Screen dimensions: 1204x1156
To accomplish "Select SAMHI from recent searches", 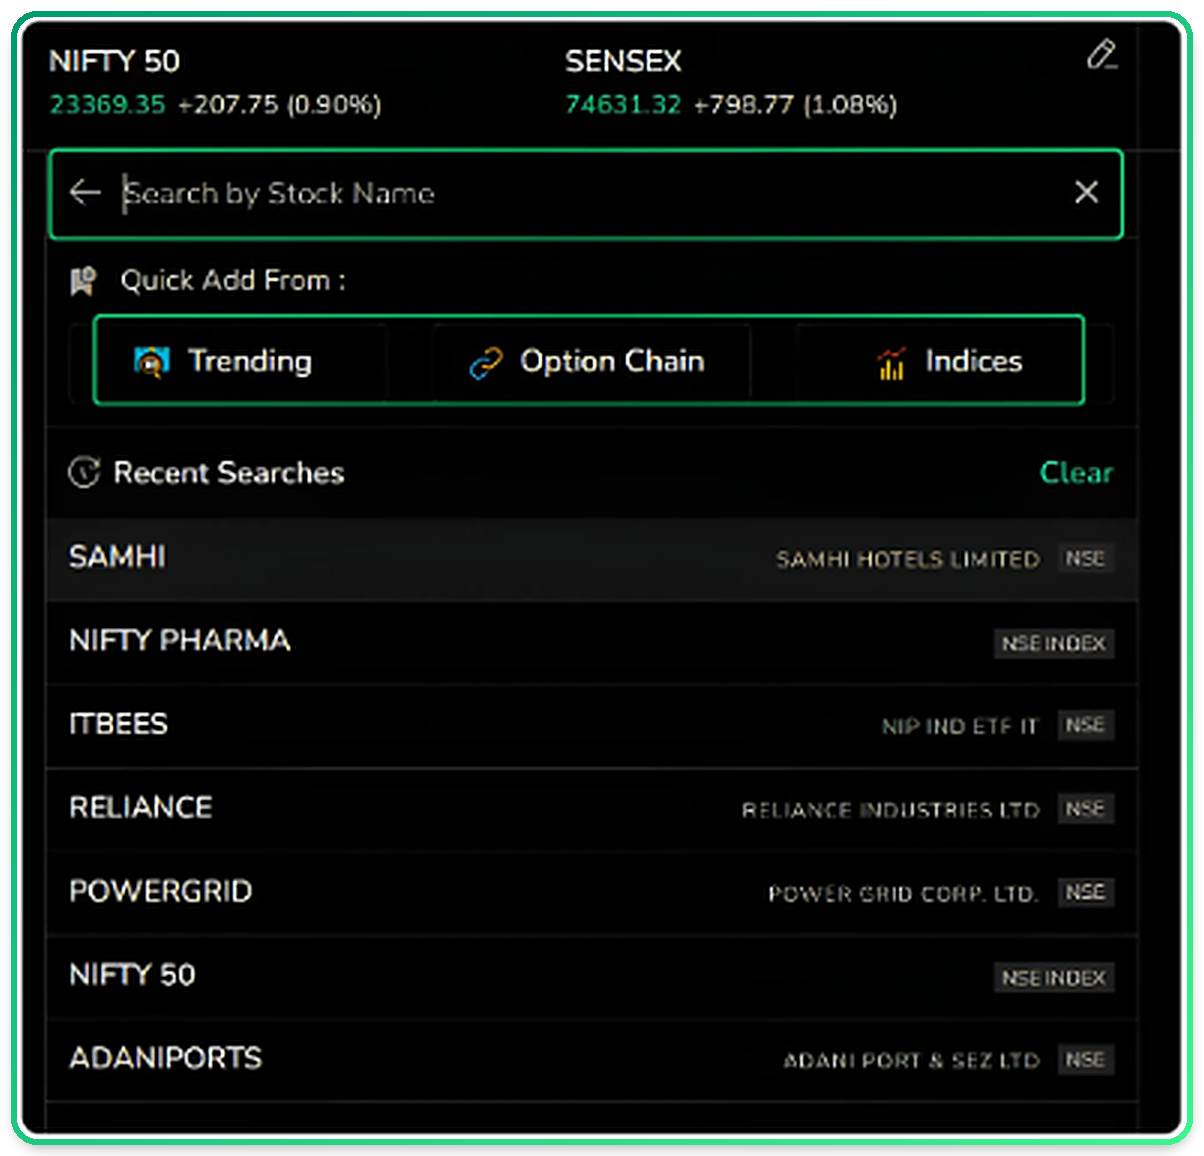I will 591,558.
